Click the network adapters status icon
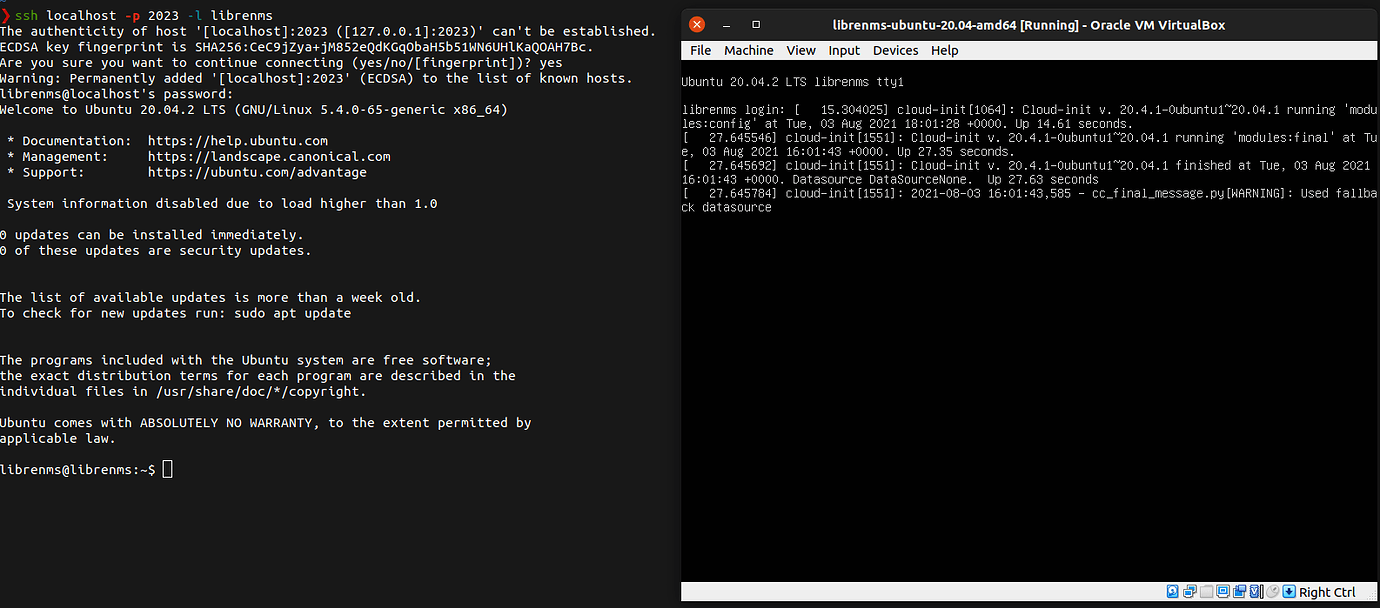This screenshot has width=1380, height=608. [x=1189, y=591]
